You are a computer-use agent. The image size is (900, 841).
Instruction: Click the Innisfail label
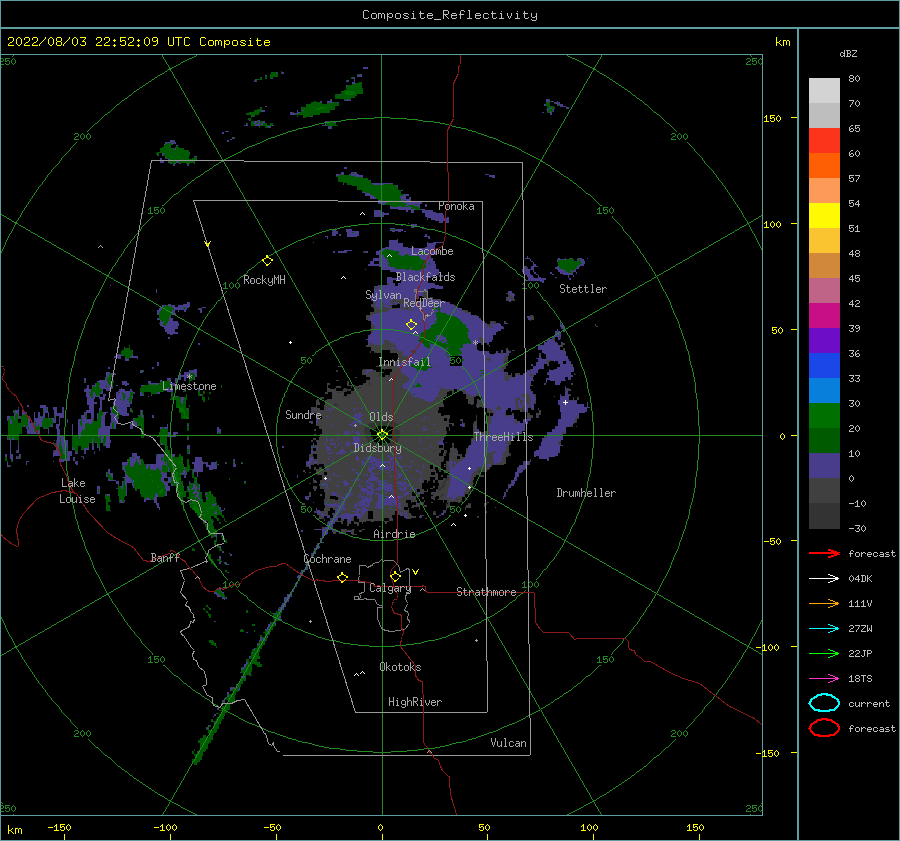pyautogui.click(x=404, y=362)
